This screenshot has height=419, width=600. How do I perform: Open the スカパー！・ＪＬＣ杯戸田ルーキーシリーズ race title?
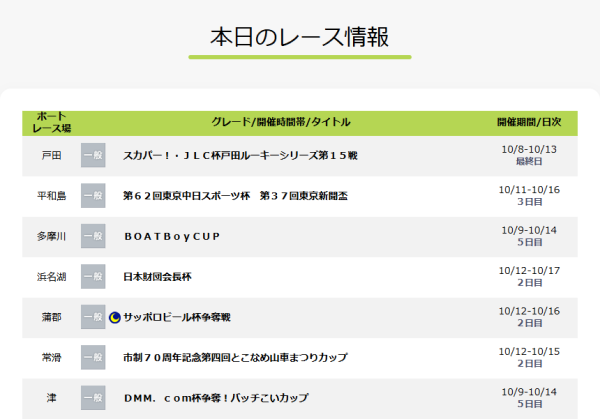pyautogui.click(x=239, y=156)
